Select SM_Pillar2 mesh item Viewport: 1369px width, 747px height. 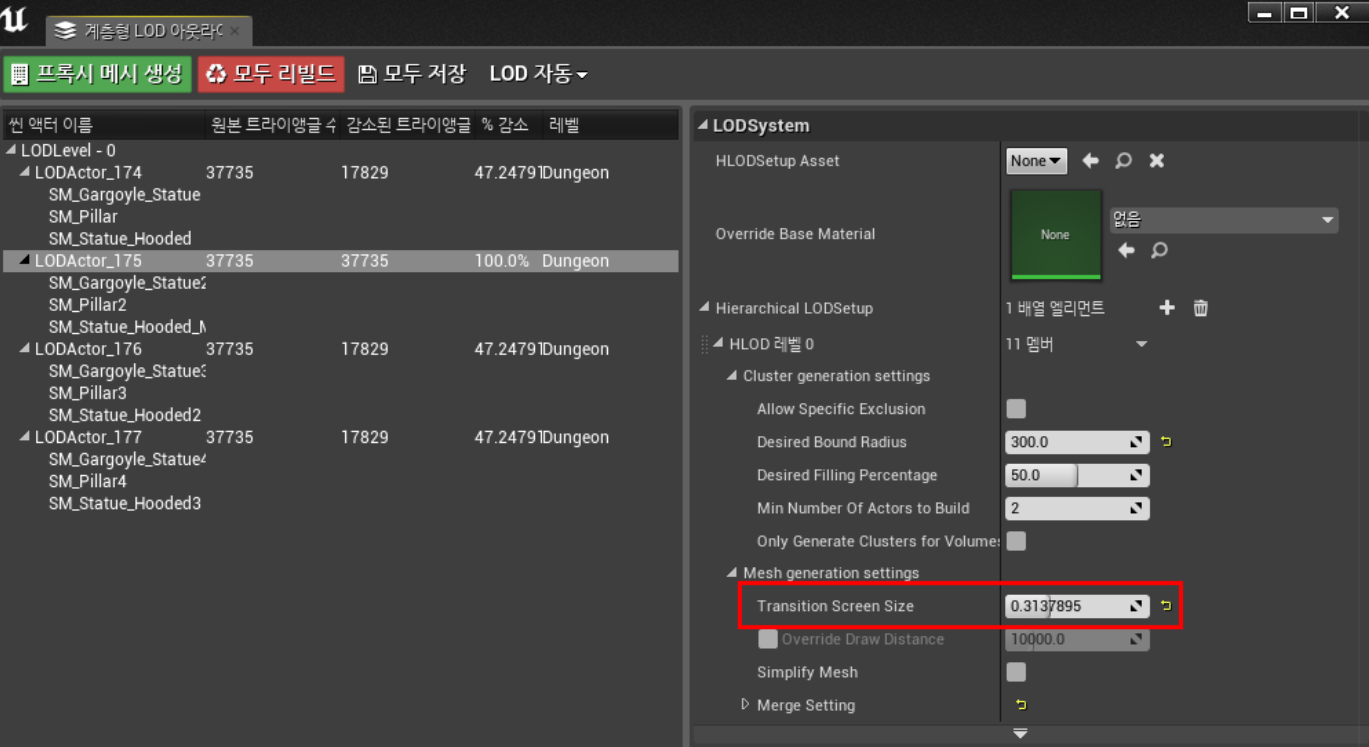click(88, 305)
